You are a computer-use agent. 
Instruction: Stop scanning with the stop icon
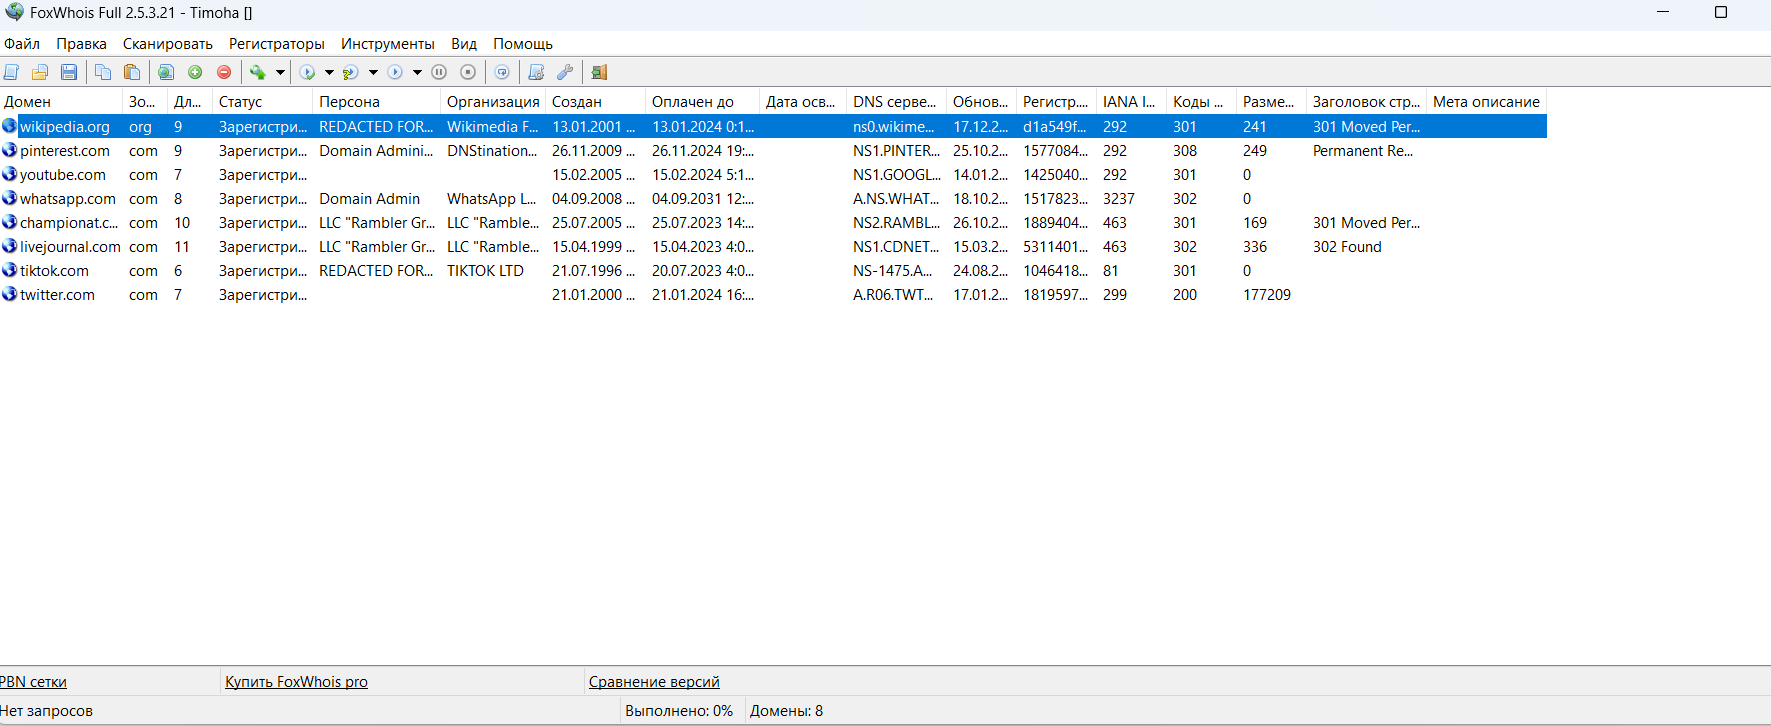click(468, 72)
